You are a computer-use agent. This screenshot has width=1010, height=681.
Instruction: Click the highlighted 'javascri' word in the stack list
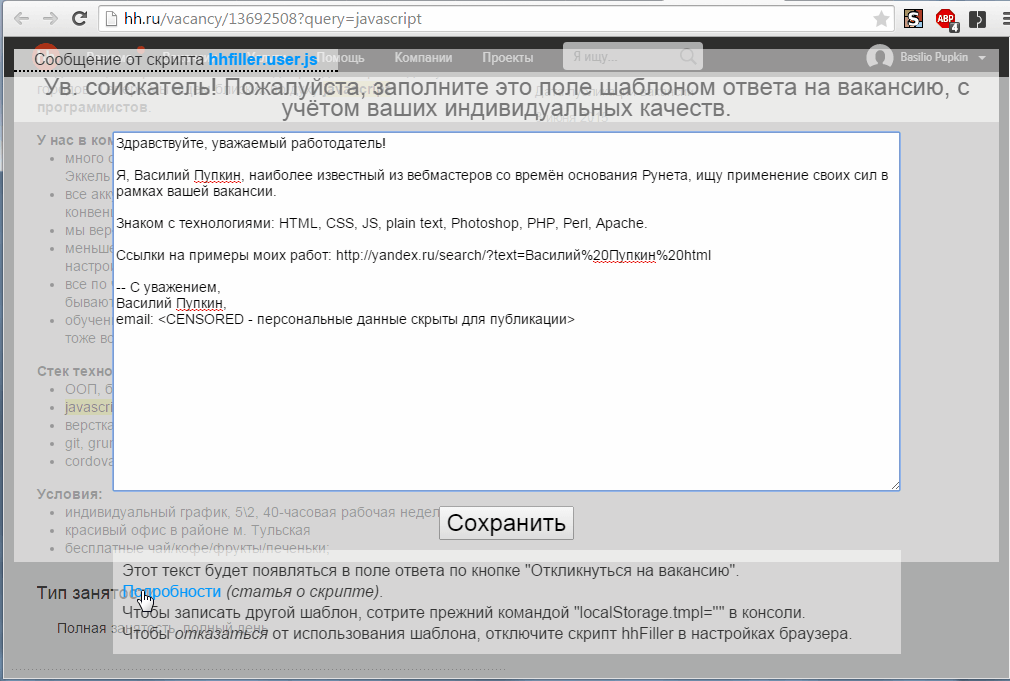pyautogui.click(x=89, y=407)
